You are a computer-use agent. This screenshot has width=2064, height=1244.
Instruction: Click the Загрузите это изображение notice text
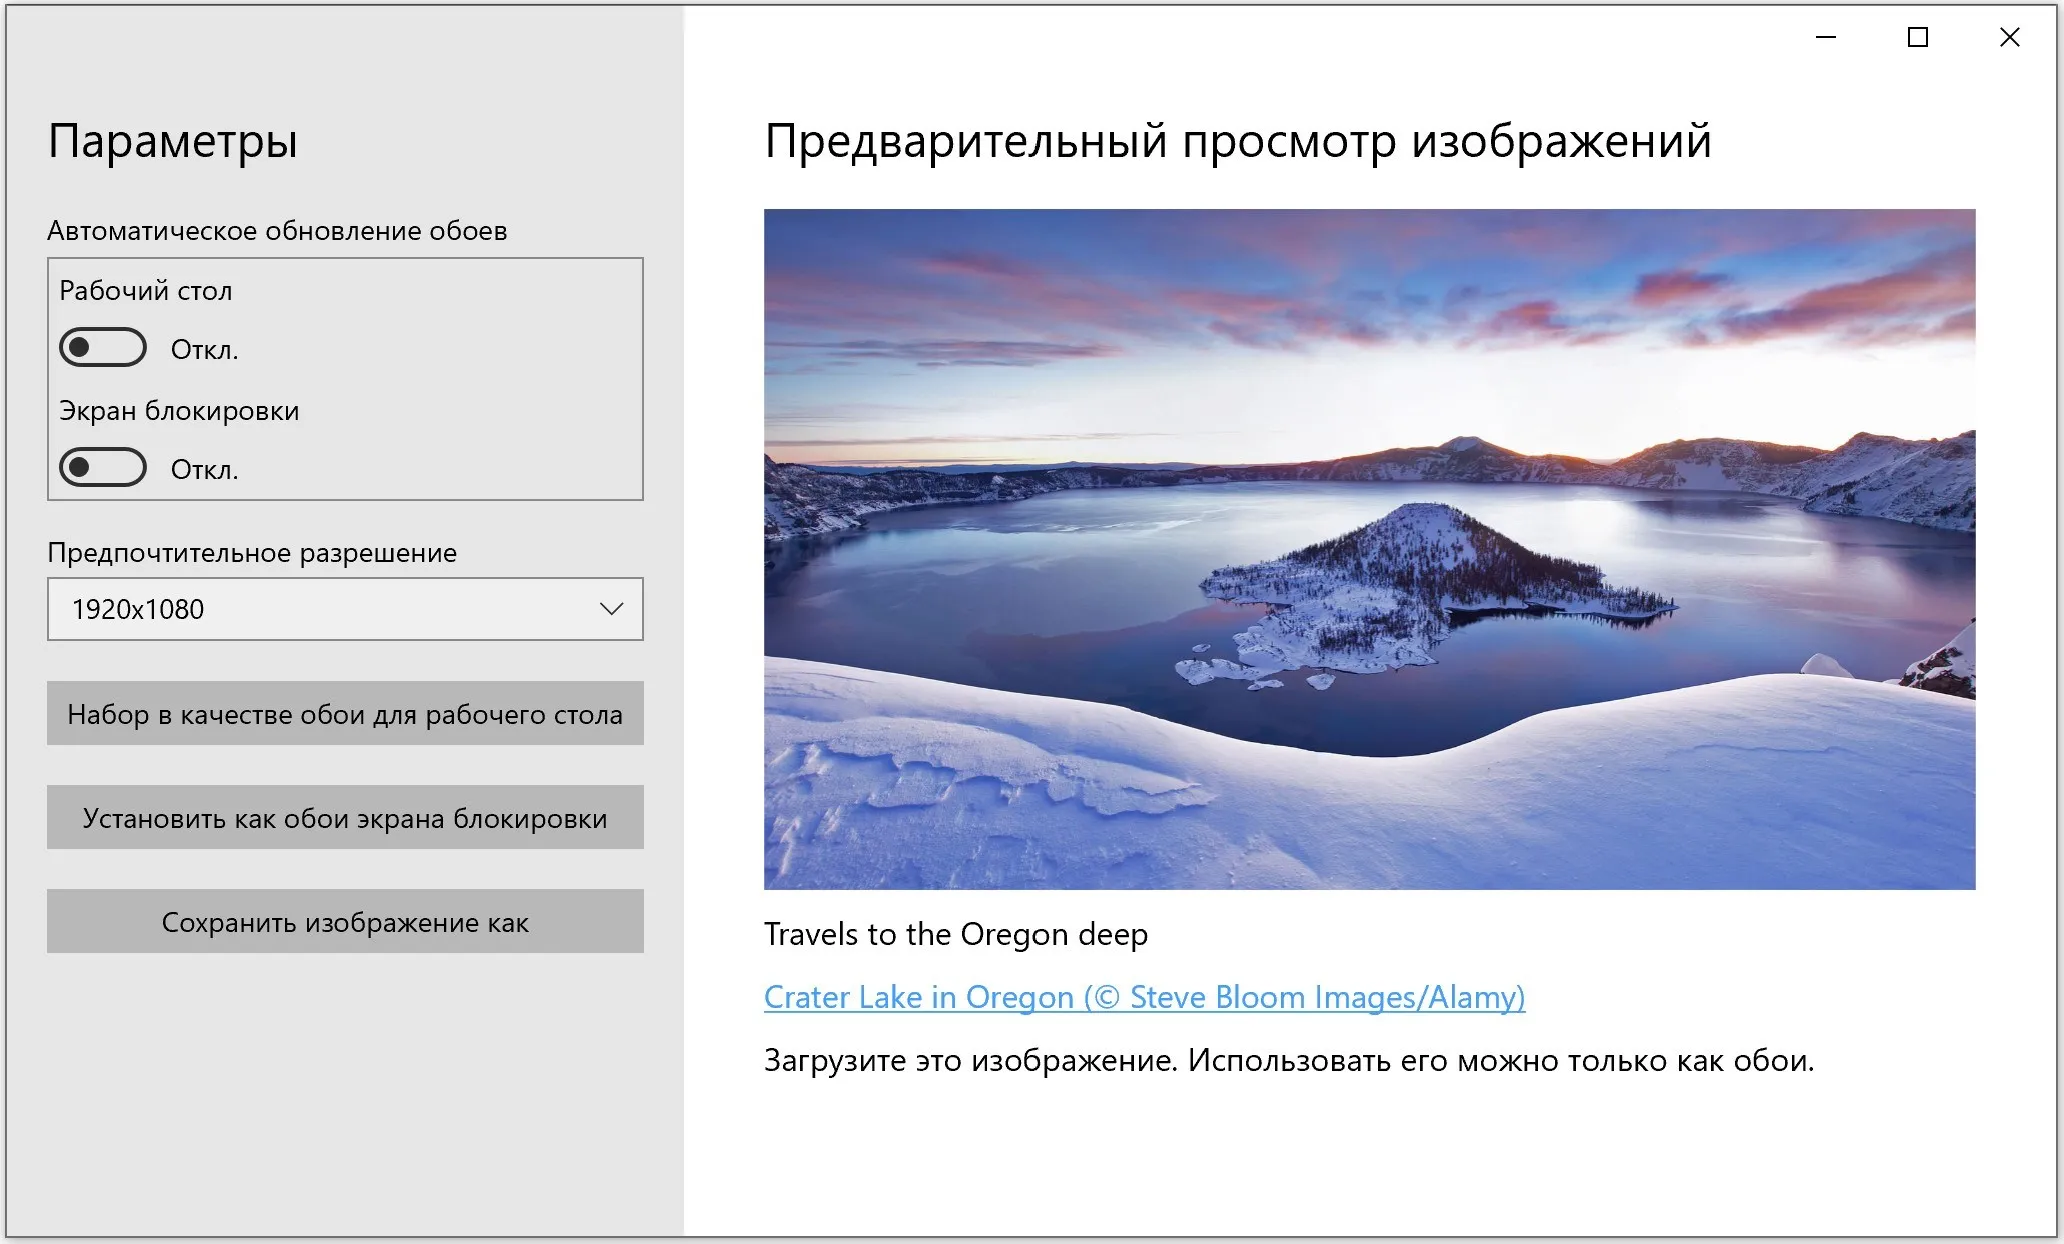coord(1289,1060)
